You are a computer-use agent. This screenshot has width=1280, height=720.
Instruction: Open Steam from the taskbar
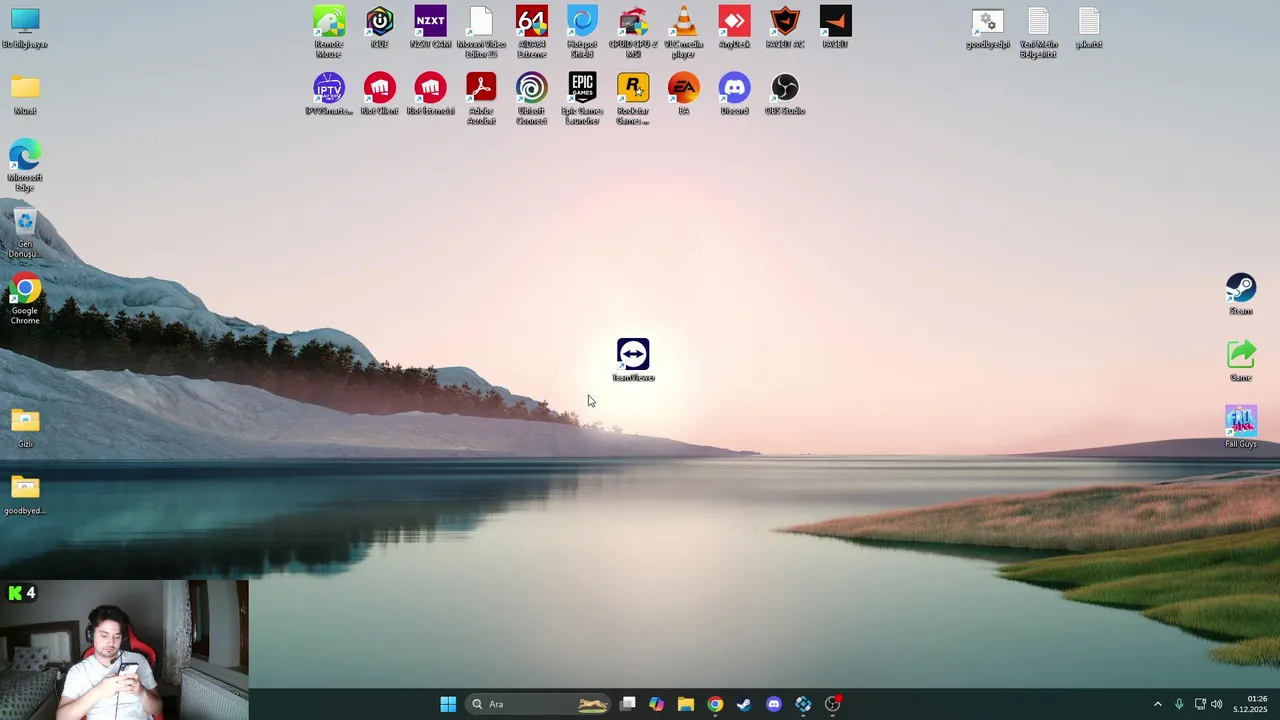744,704
